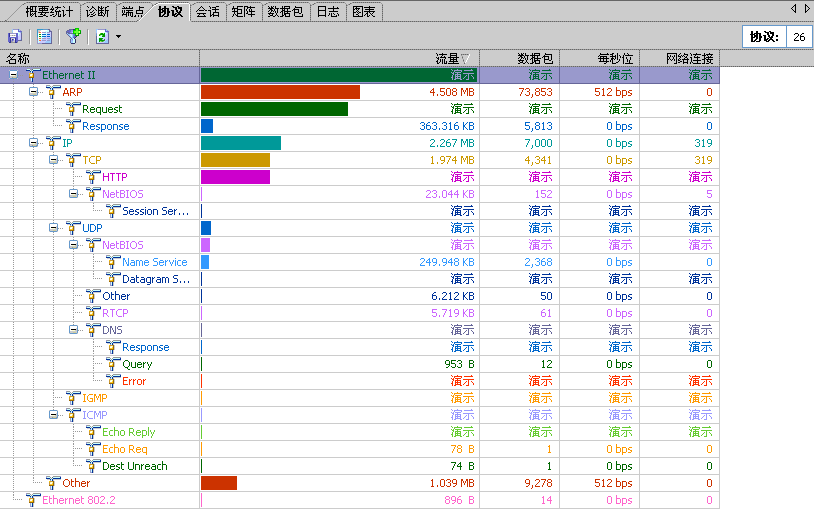The image size is (814, 511).
Task: Collapse the Ethernet II tree node
Action: 13,75
